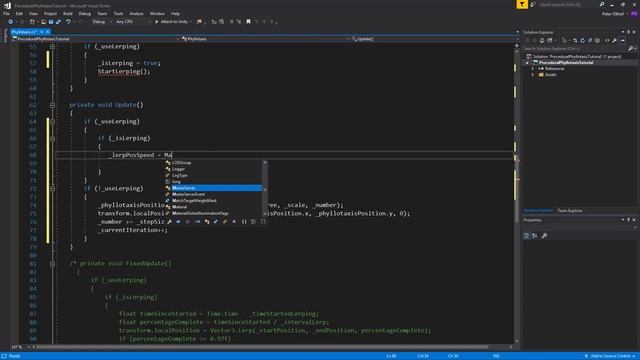640x360 pixels.
Task: Open the File menu
Action: tap(6, 13)
